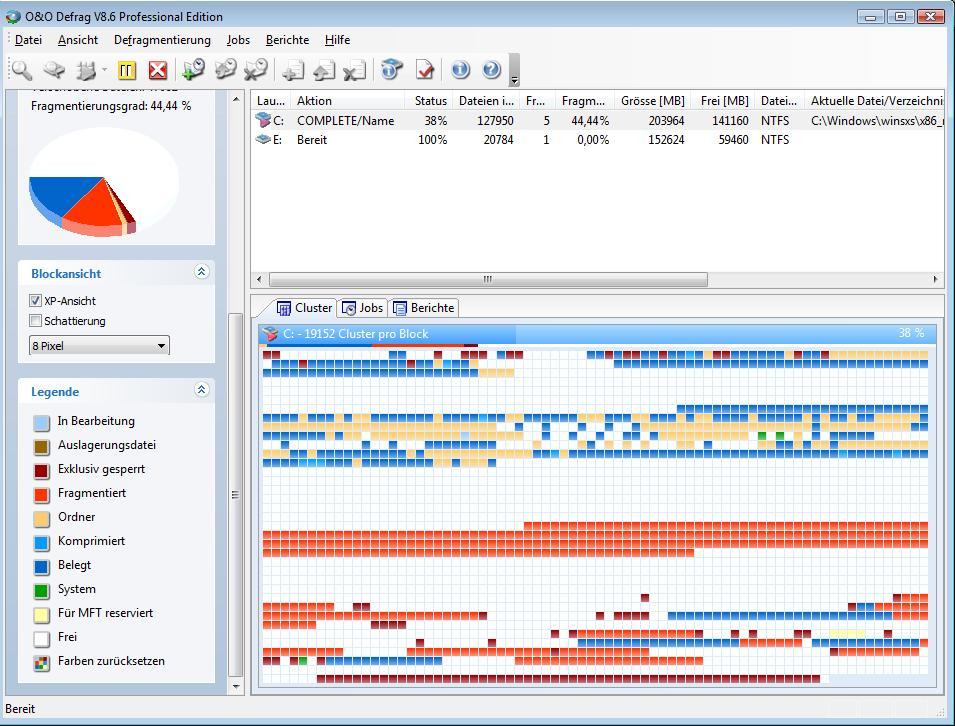Click the drive-with-magnifier analysis toolbar icon
The width and height of the screenshot is (955, 726).
(x=54, y=70)
